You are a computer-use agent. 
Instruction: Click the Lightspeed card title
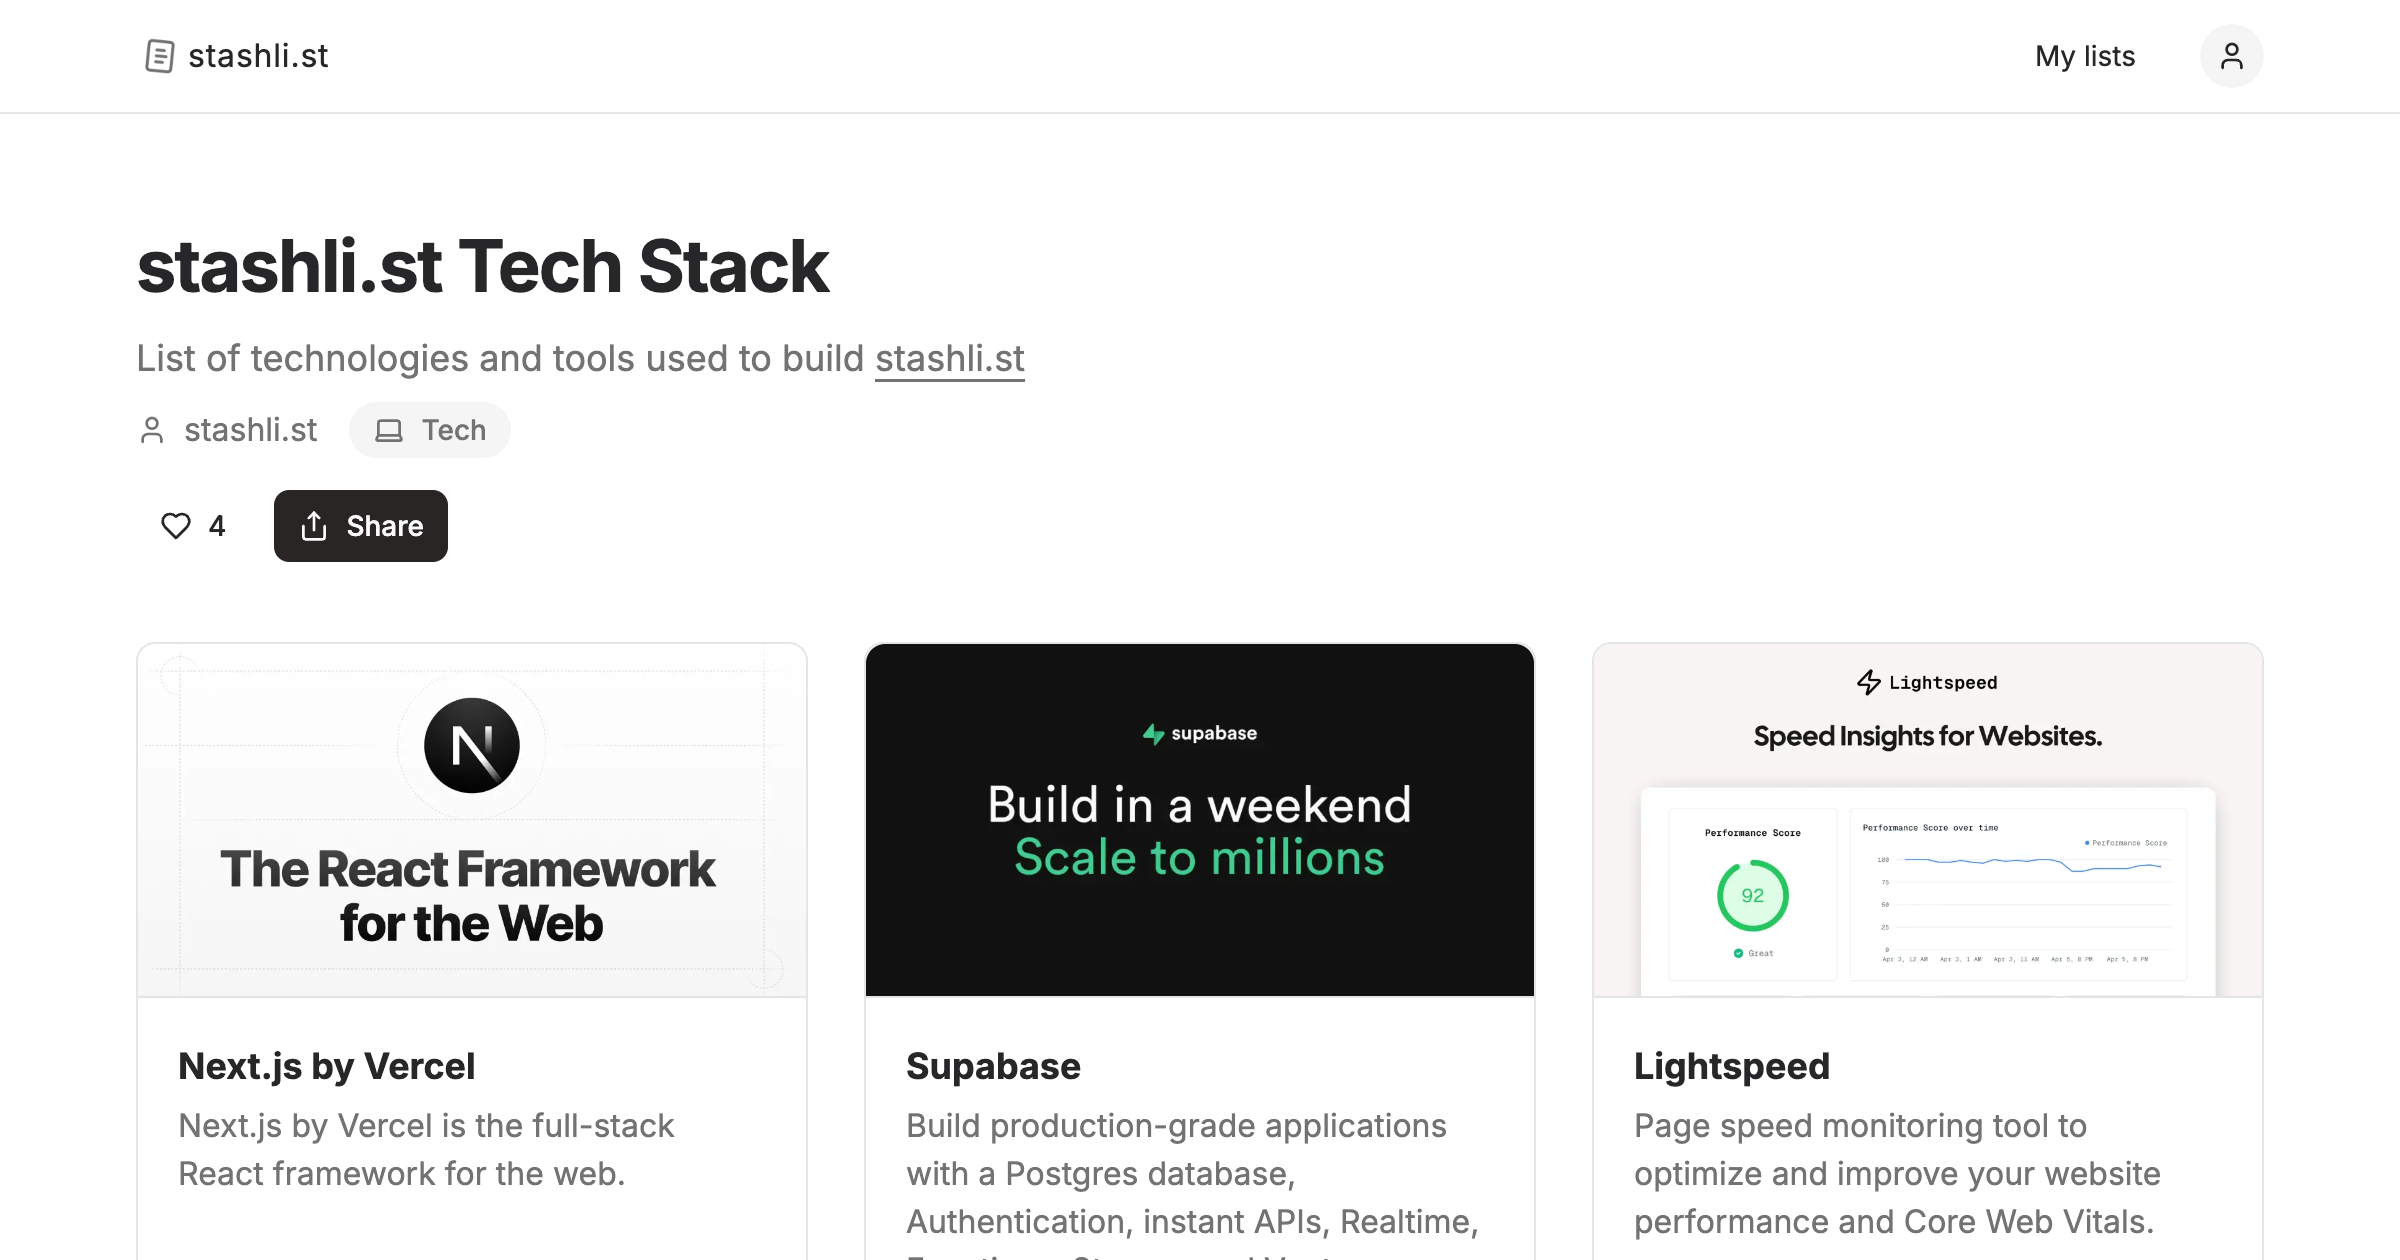tap(1732, 1067)
